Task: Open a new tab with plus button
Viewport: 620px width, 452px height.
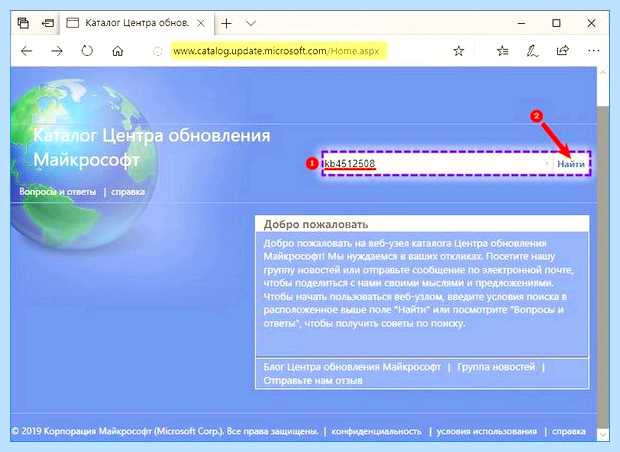Action: 227,23
